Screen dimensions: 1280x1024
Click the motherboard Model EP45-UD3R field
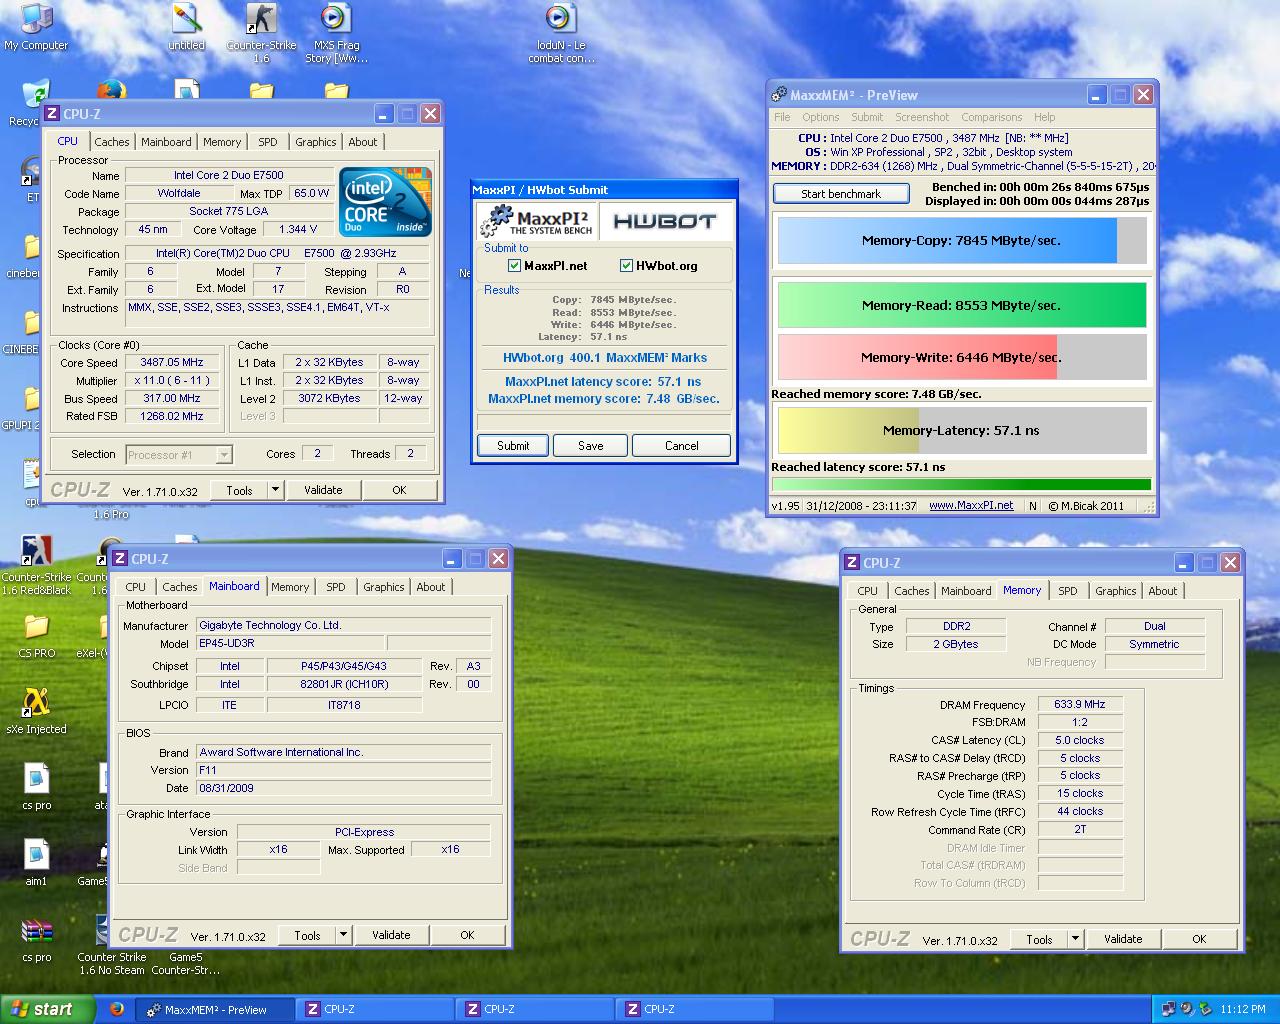click(x=290, y=644)
